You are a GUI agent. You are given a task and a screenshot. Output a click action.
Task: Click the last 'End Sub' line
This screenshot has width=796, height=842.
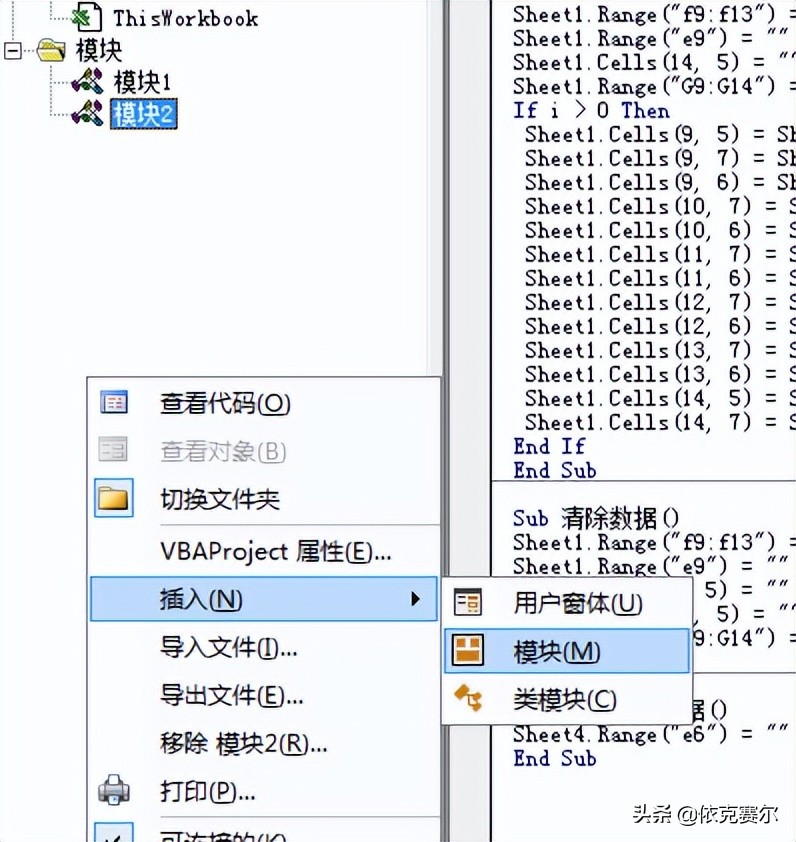[555, 758]
